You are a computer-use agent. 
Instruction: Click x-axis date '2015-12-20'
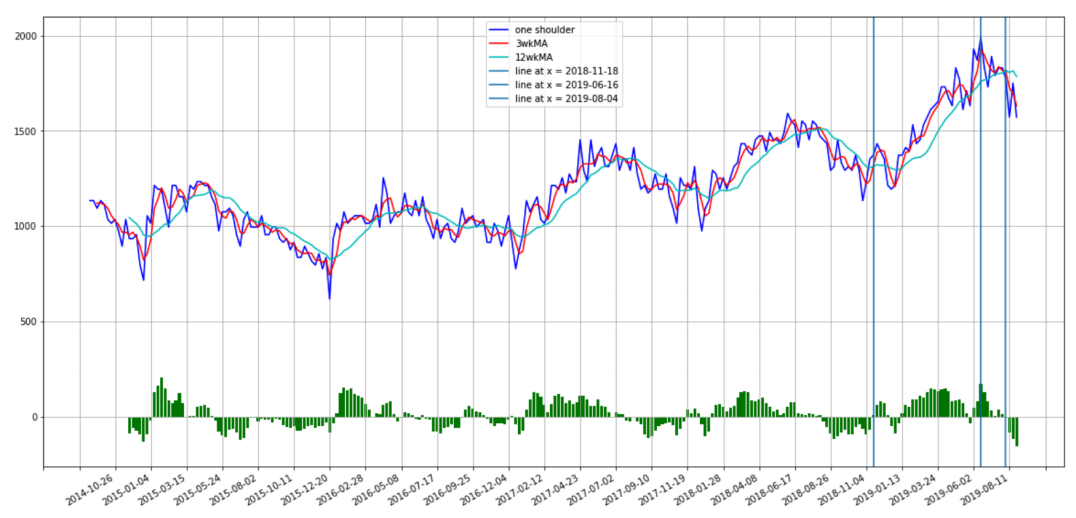305,488
